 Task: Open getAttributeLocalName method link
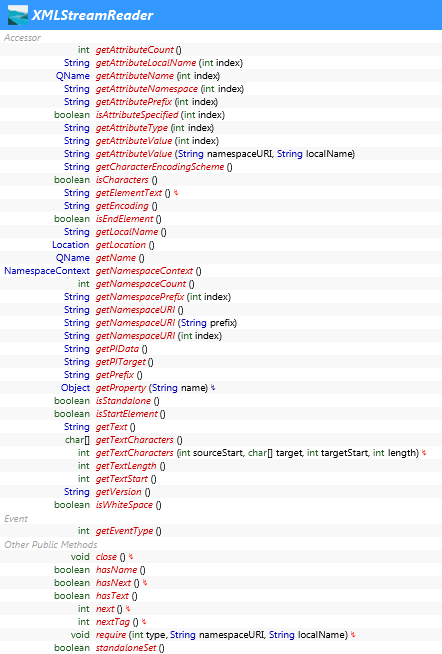[146, 63]
